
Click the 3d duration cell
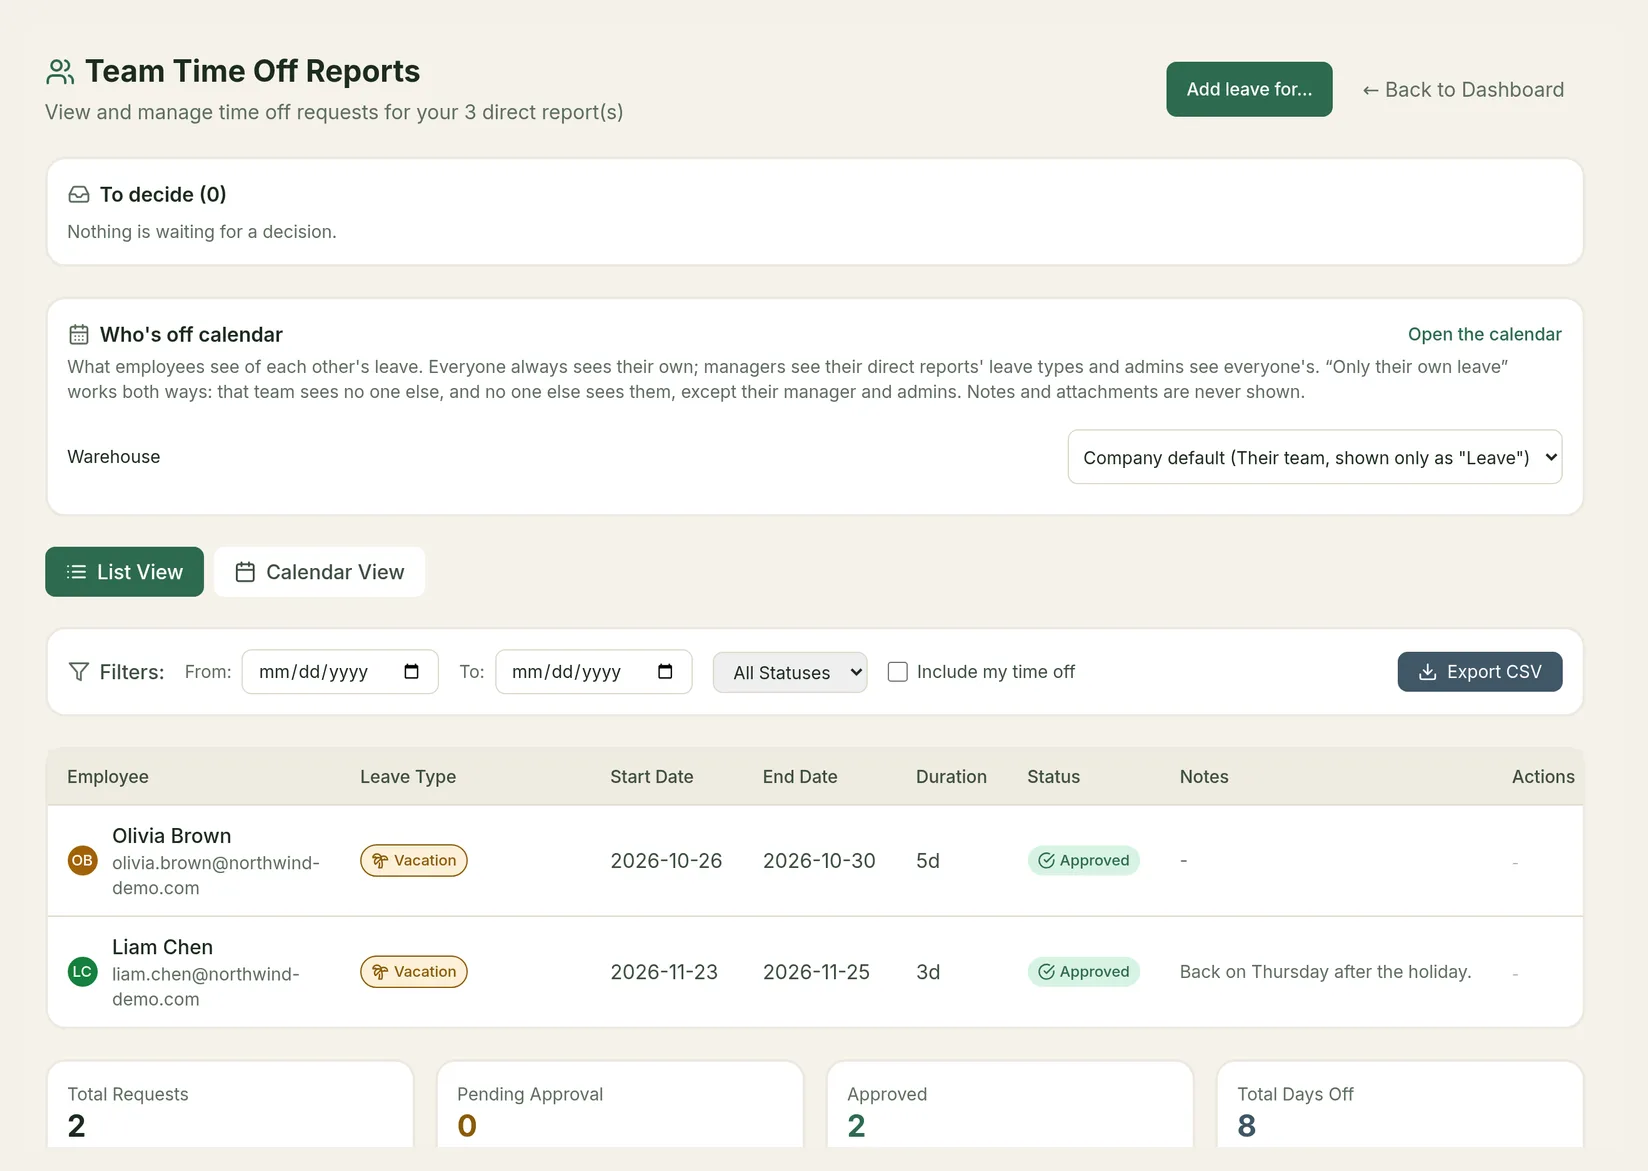click(x=928, y=972)
